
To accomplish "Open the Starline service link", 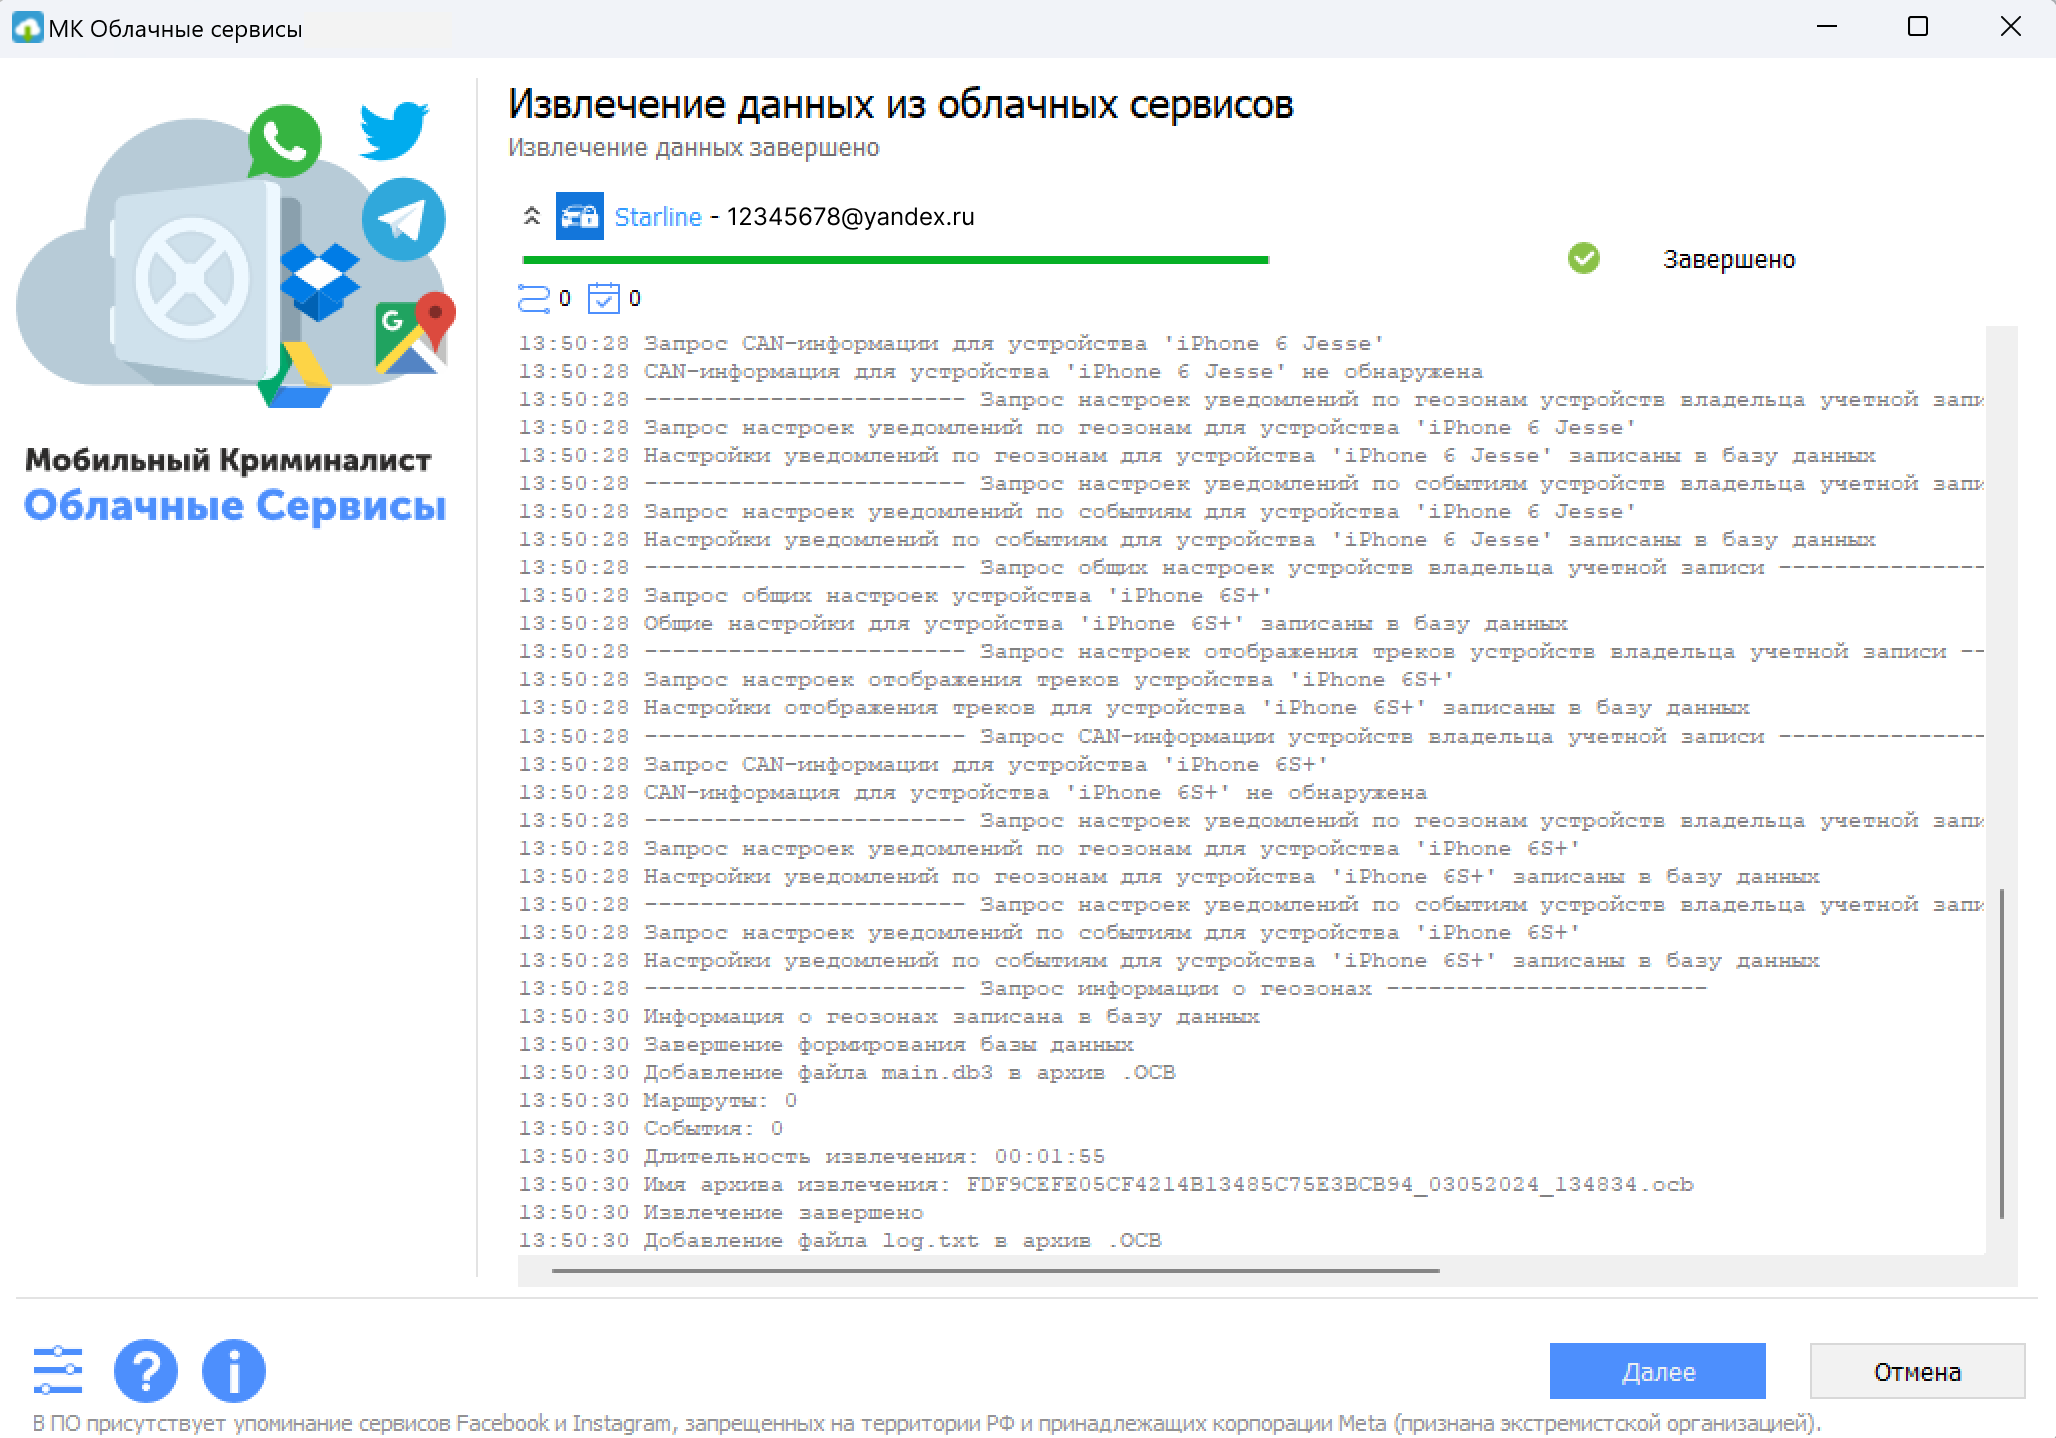I will (x=657, y=217).
